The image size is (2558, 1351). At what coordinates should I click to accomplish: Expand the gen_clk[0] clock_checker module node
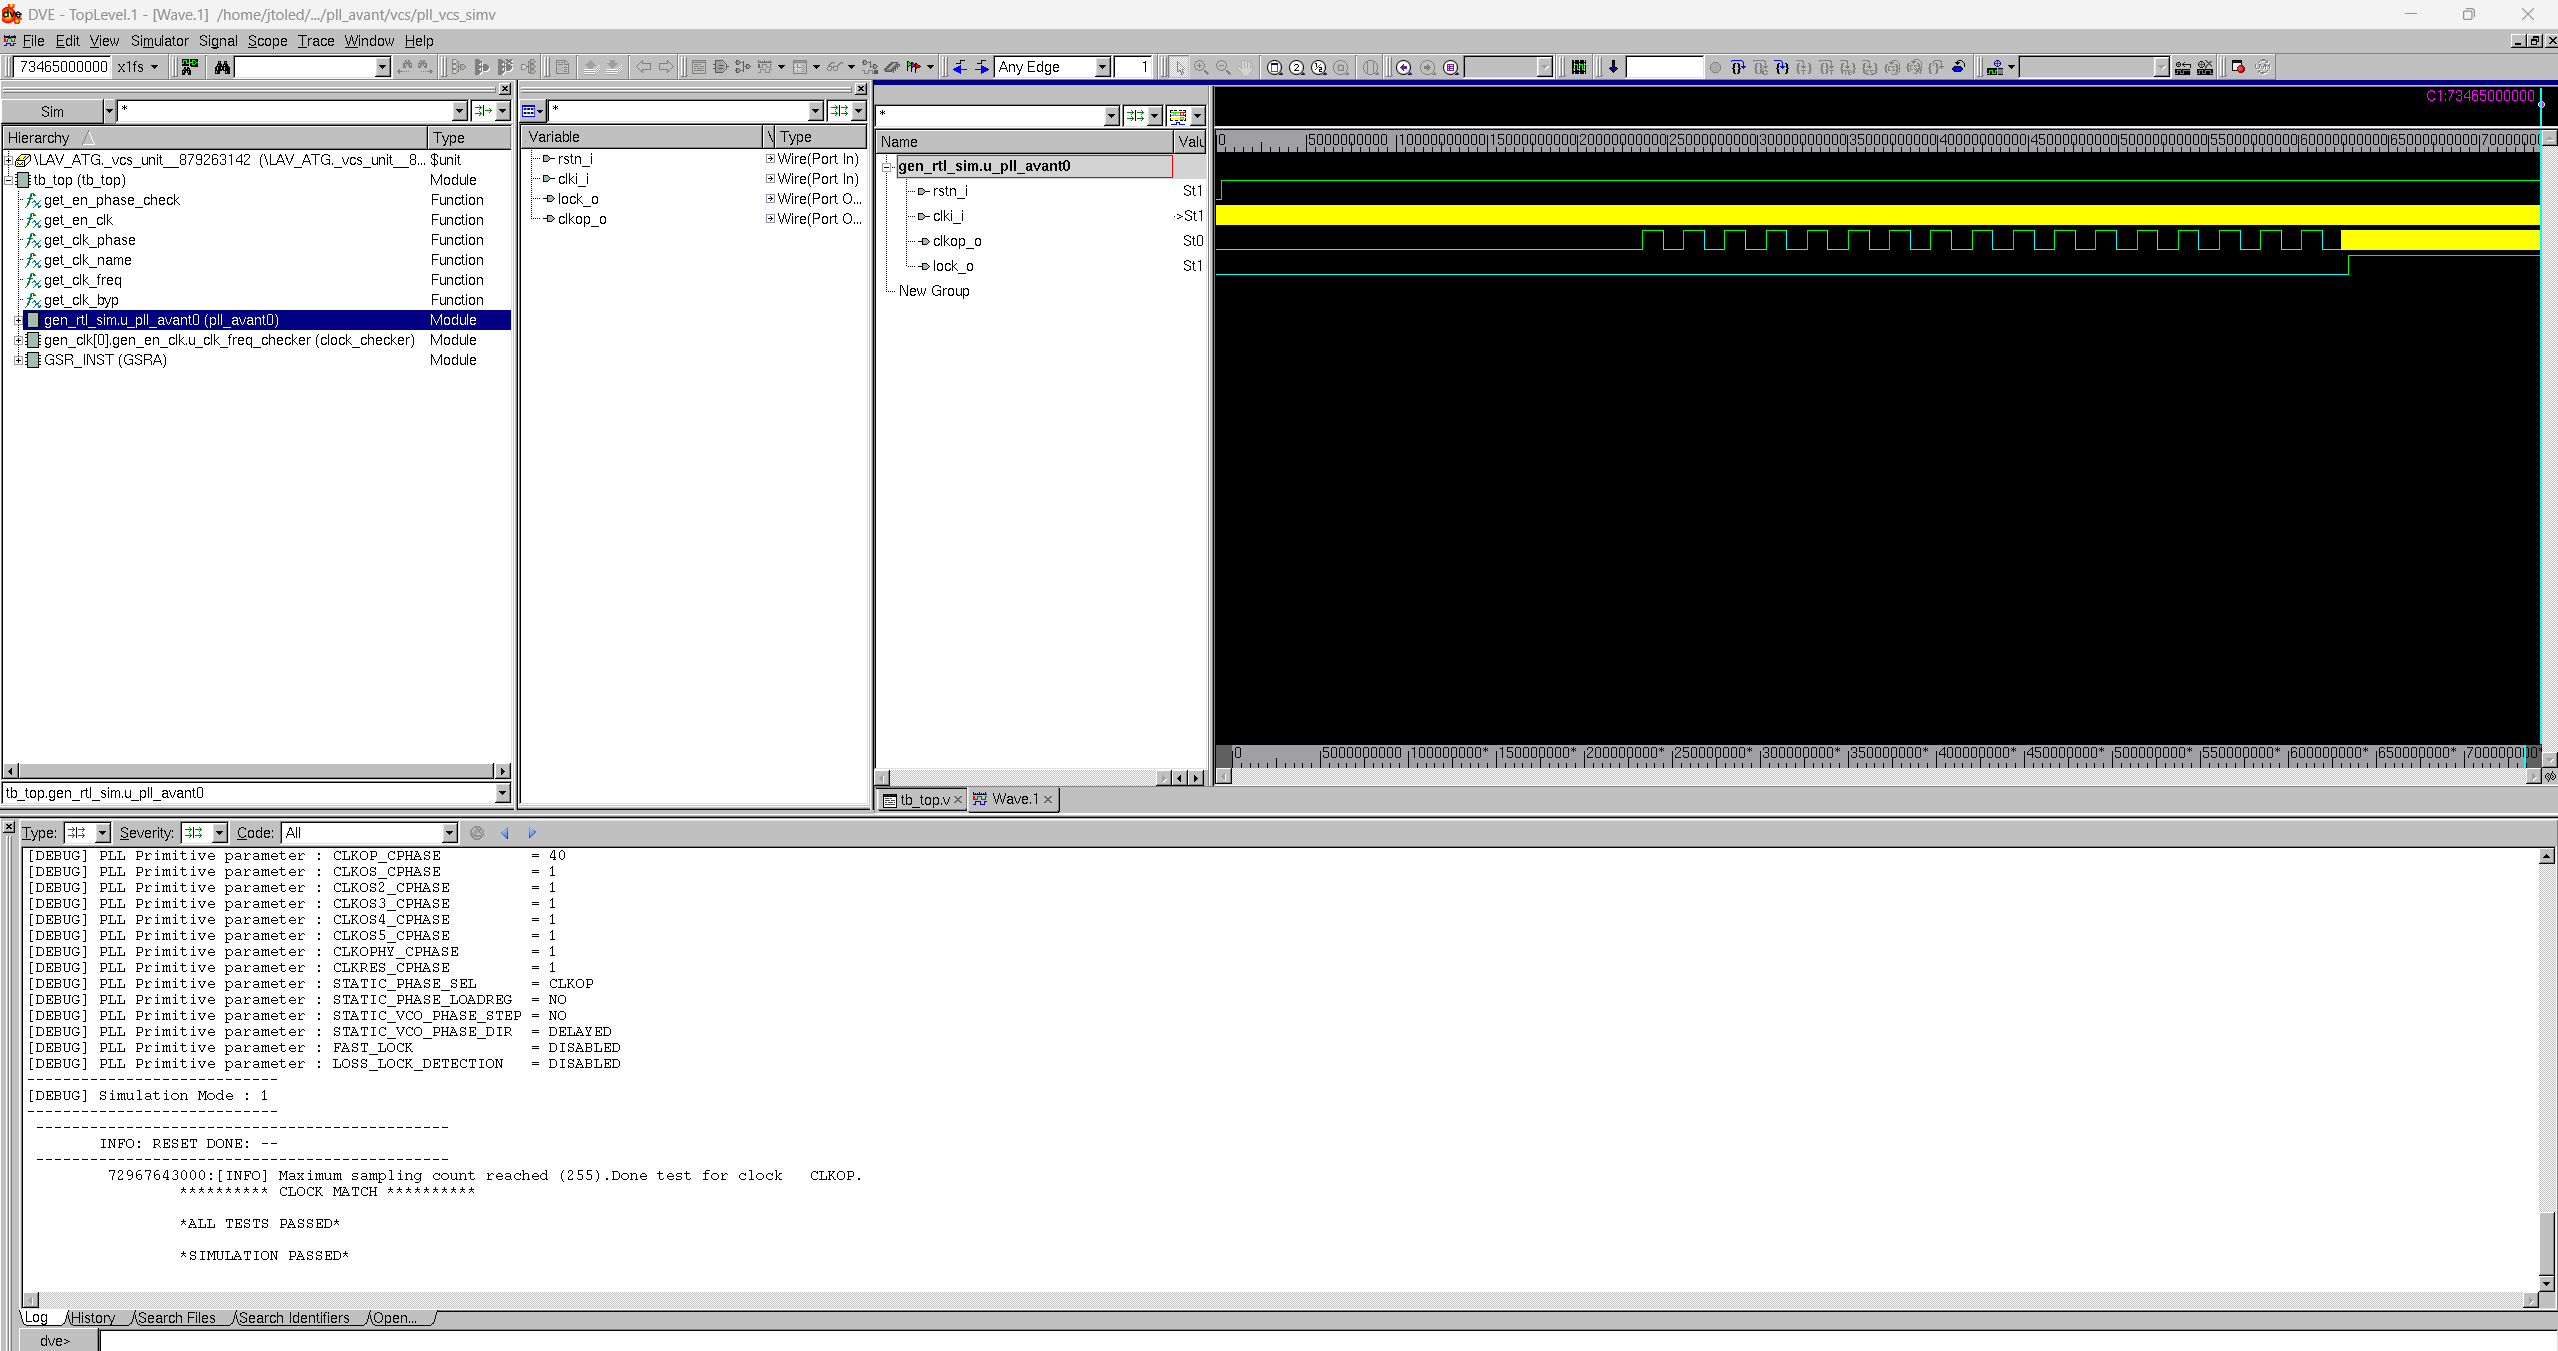click(x=18, y=340)
